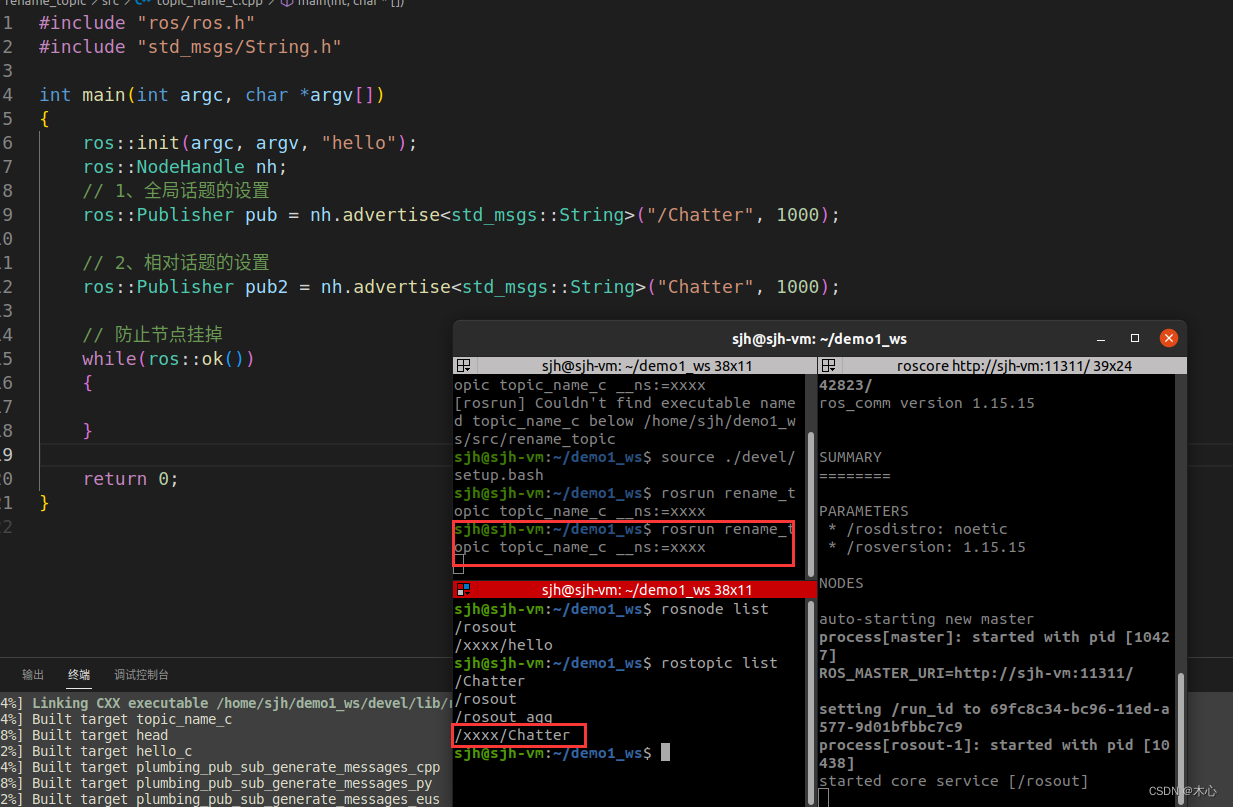Click the scrollbar of the rosnode list pane
The image size is (1233, 807).
811,700
